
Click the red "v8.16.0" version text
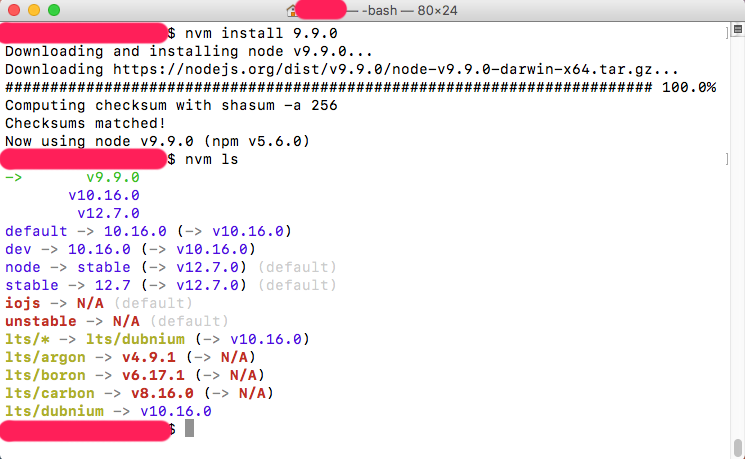[162, 393]
